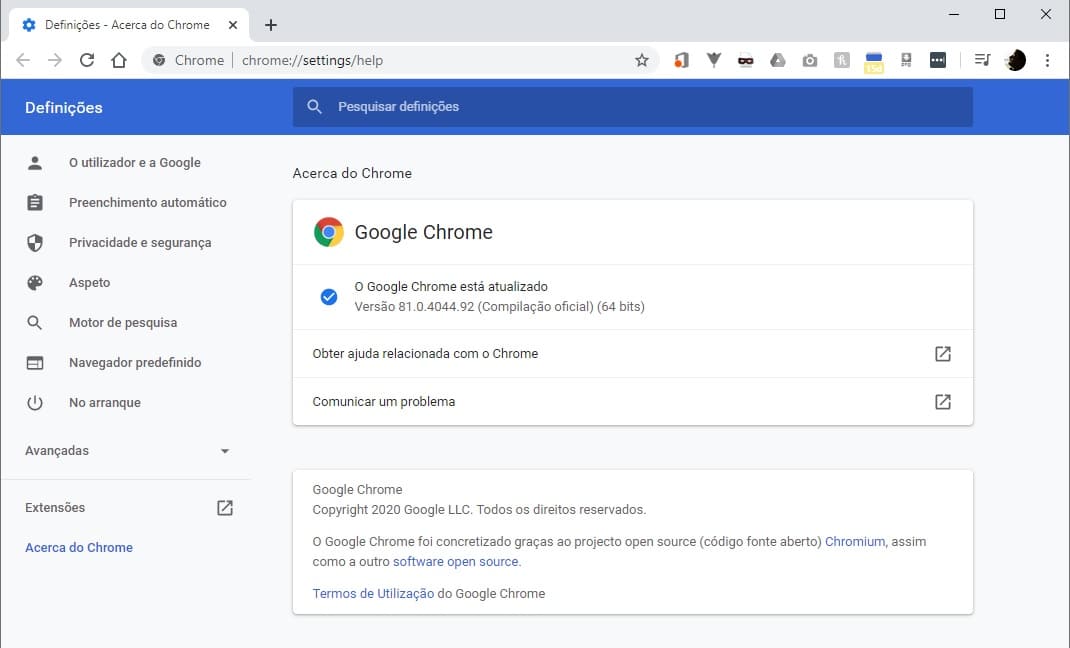The image size is (1070, 648).
Task: Click the blue update checkmark icon
Action: 328,297
